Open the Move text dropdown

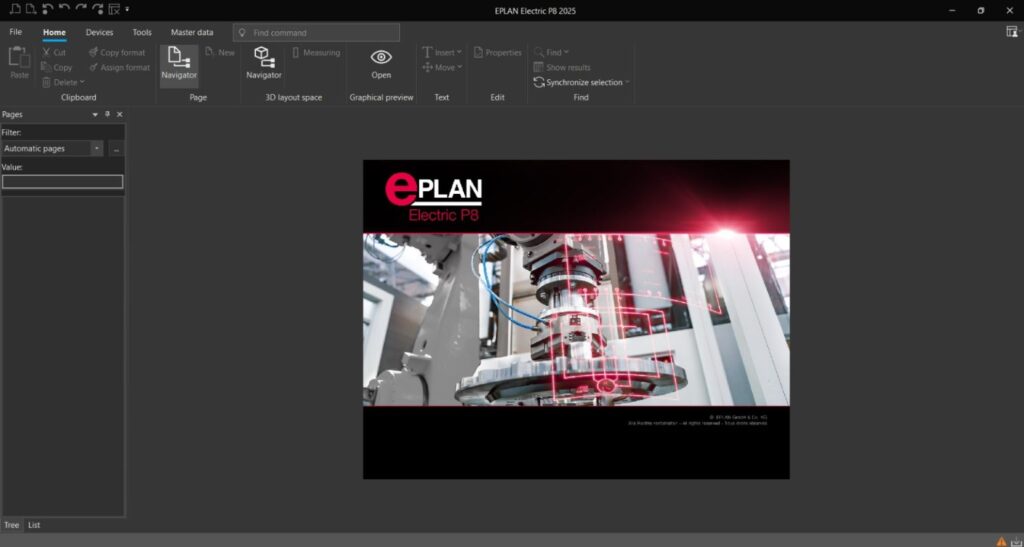click(442, 67)
